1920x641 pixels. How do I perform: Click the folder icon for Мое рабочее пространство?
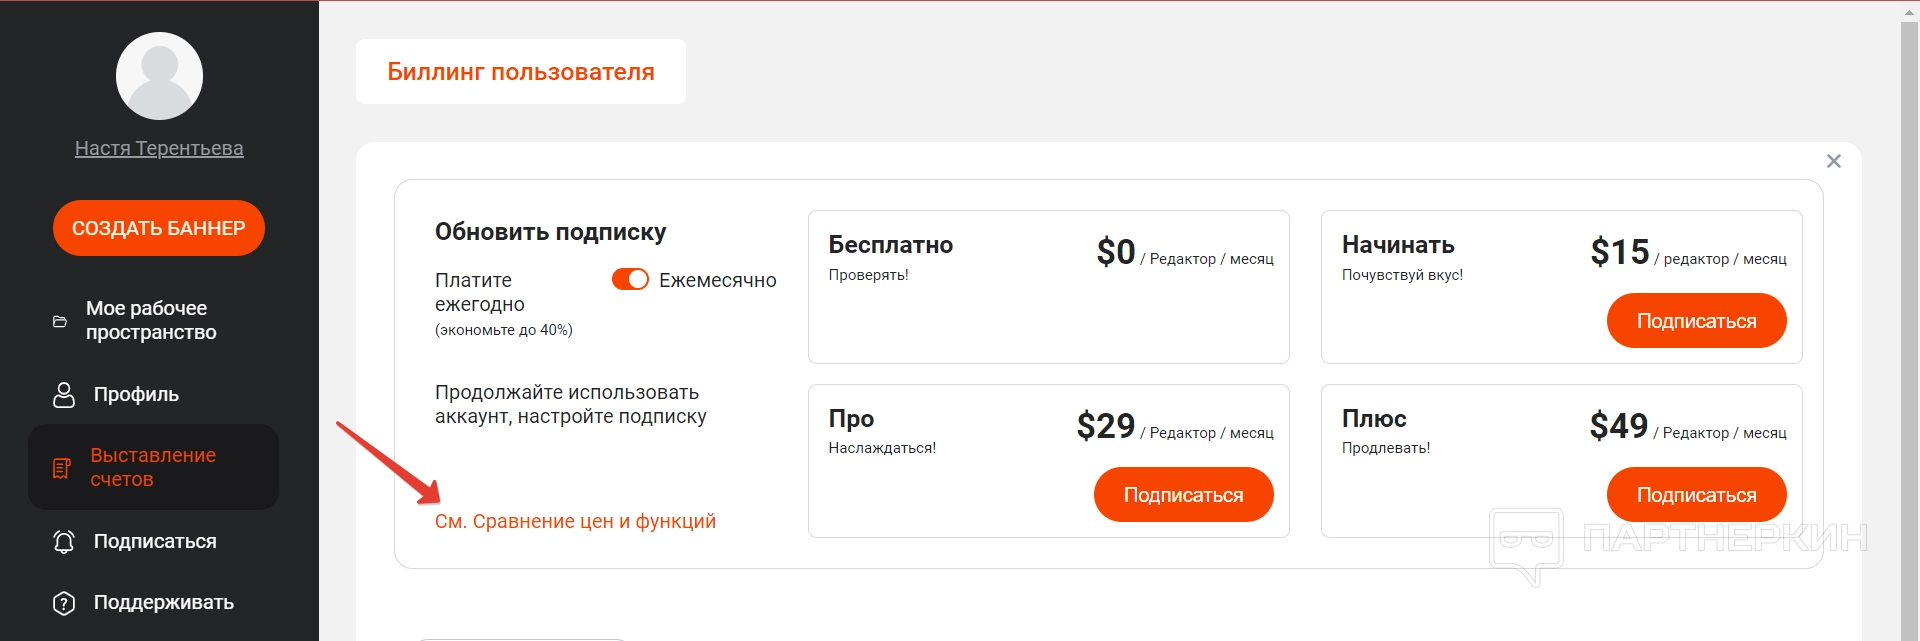tap(60, 321)
